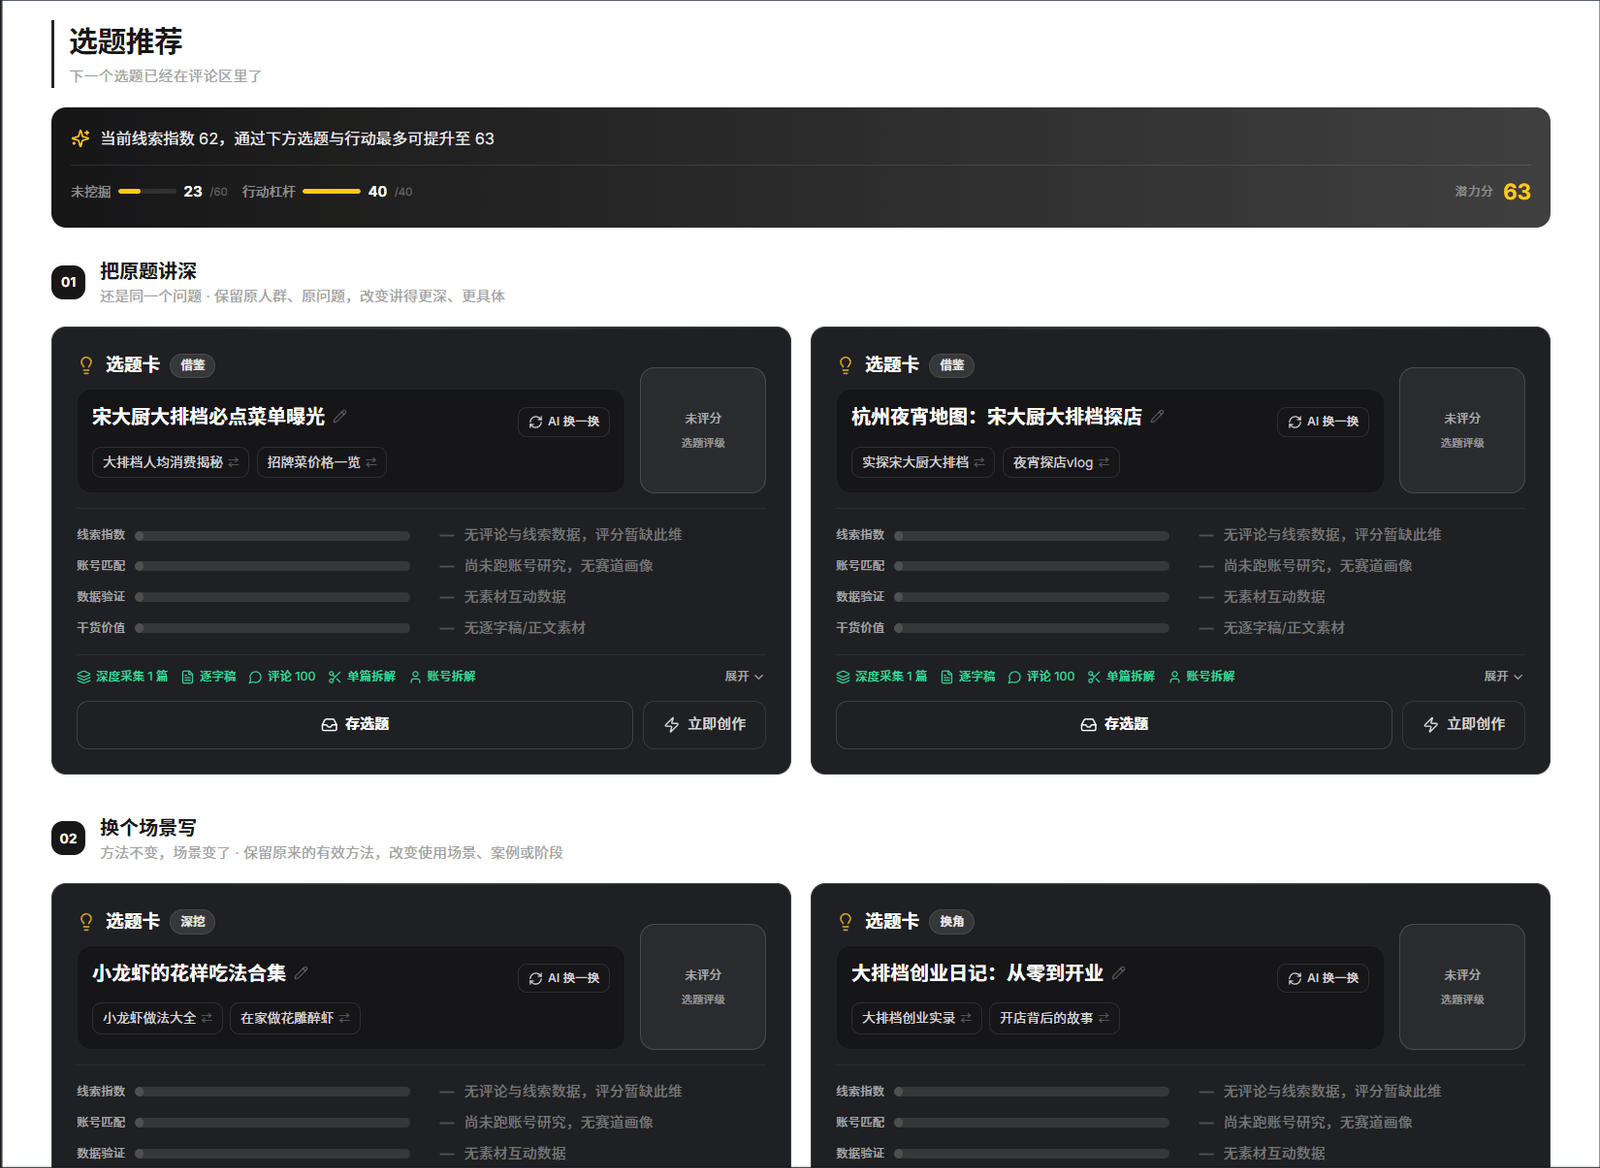Click swap icon on 小龙虾做法大全 chip
The width and height of the screenshot is (1600, 1168).
click(x=207, y=1018)
